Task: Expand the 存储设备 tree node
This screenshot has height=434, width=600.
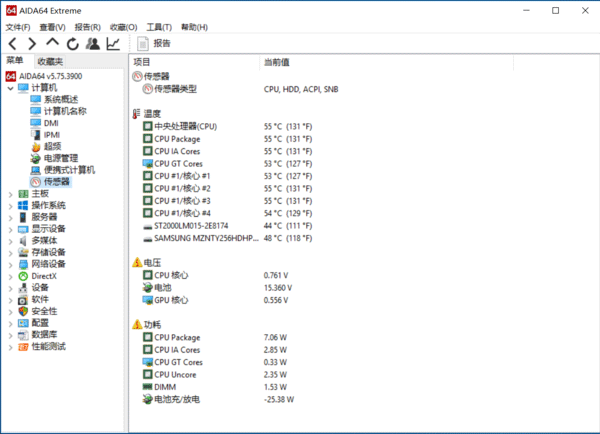Action: 10,253
